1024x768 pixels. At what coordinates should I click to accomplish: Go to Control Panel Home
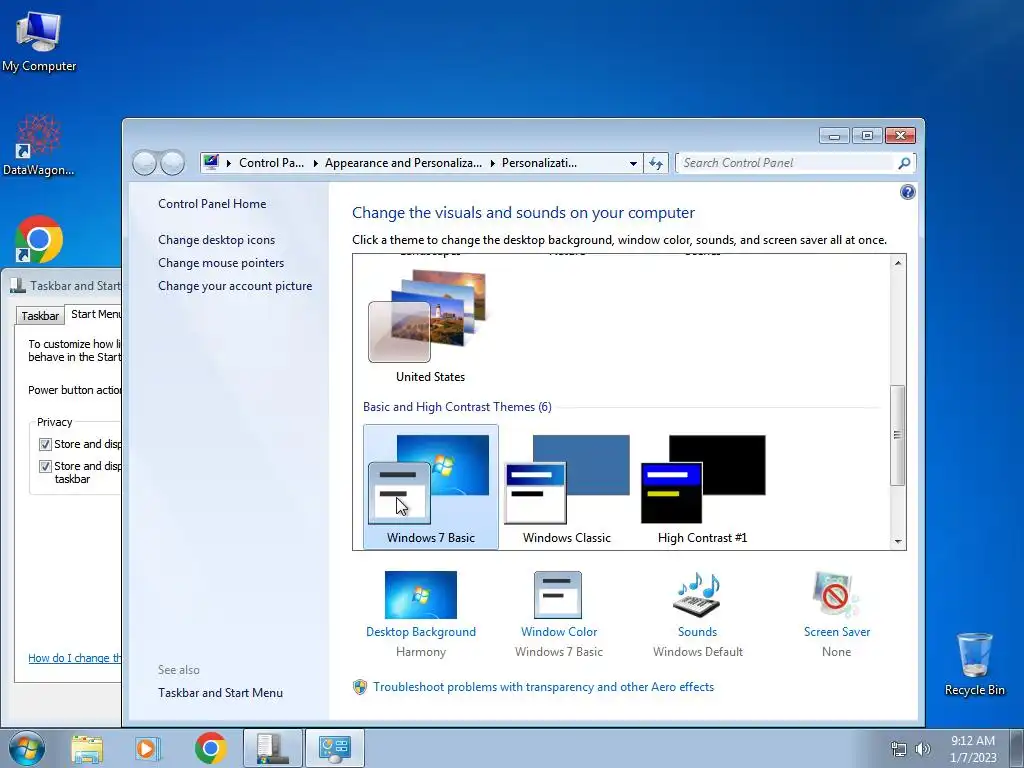212,204
